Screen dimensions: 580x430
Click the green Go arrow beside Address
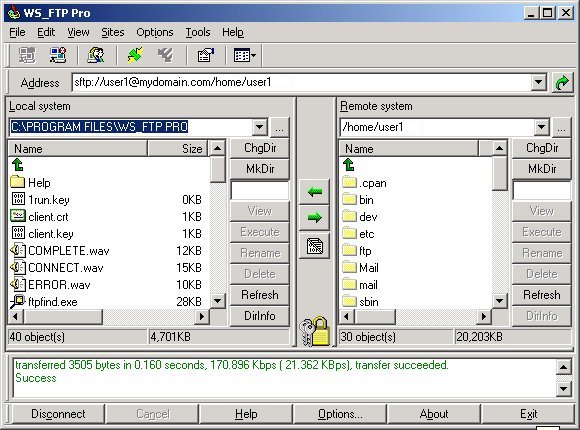[562, 83]
